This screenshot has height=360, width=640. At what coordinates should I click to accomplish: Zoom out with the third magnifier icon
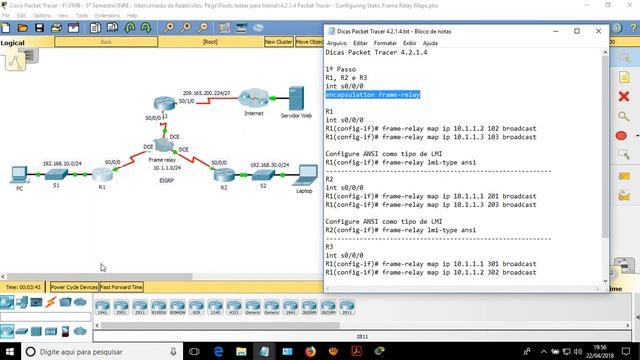coord(203,28)
